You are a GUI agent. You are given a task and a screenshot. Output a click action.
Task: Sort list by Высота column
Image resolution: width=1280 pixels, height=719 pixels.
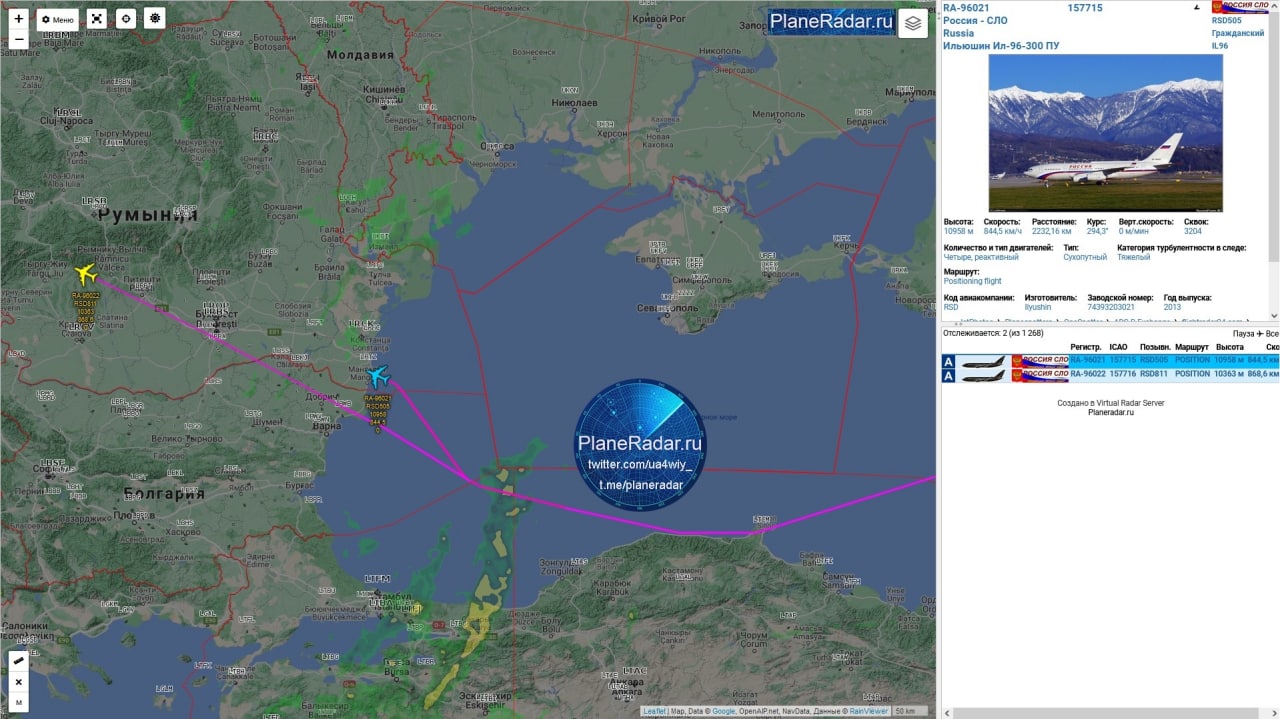coord(1229,347)
